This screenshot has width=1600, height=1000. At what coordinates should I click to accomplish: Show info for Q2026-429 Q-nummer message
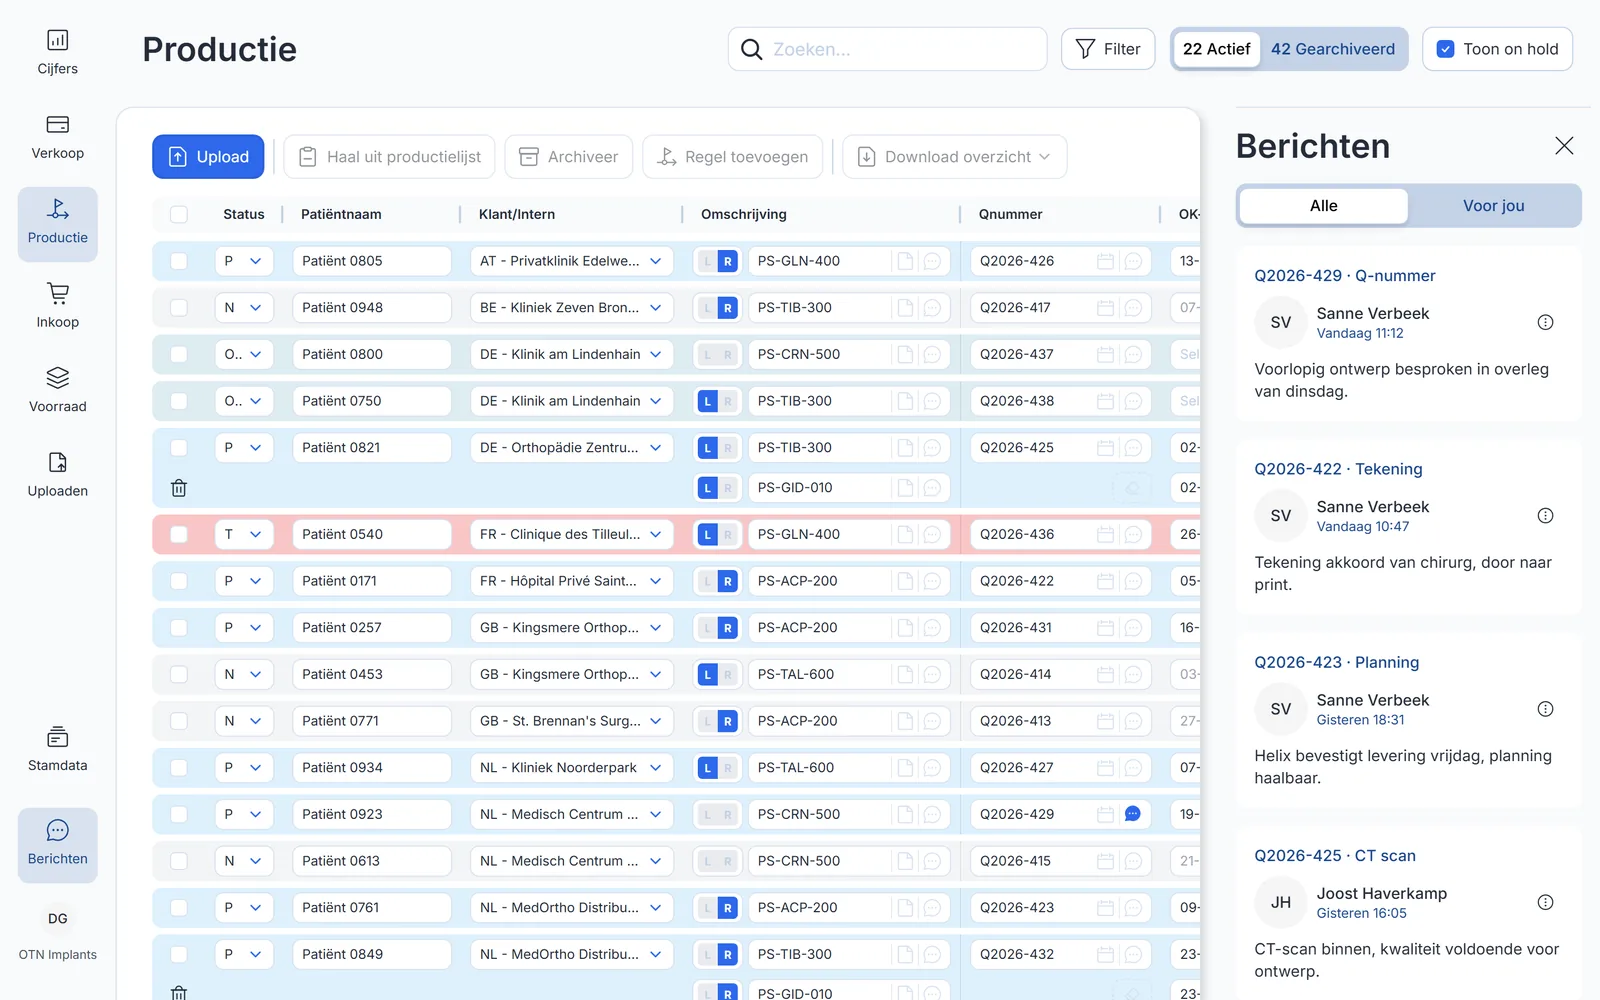pos(1545,322)
